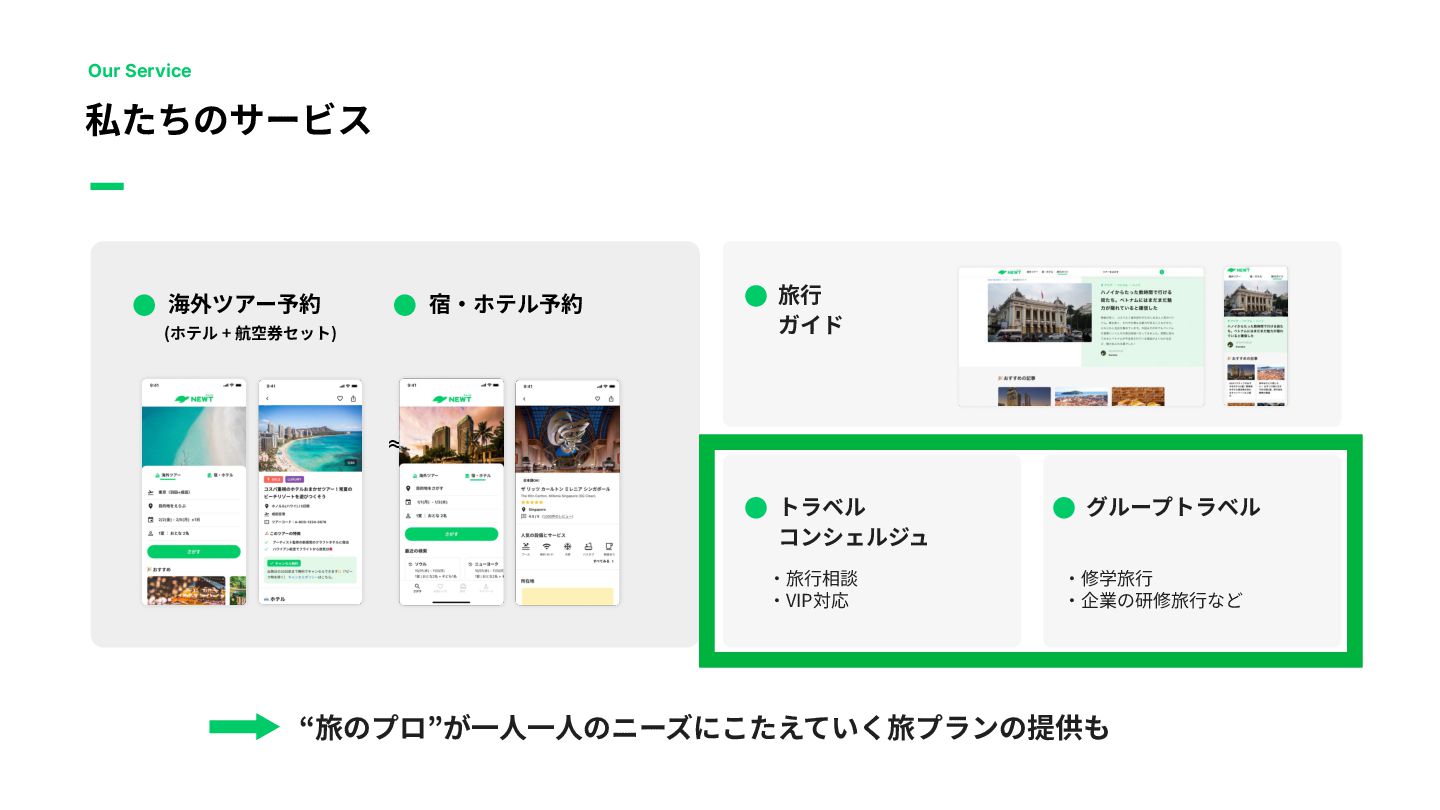Open the lantern おすすめ thumbnail on tour search phone

(x=186, y=590)
